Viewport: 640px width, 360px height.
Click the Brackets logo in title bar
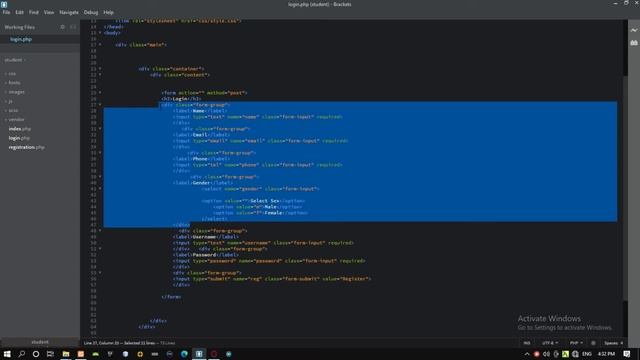coord(4,4)
